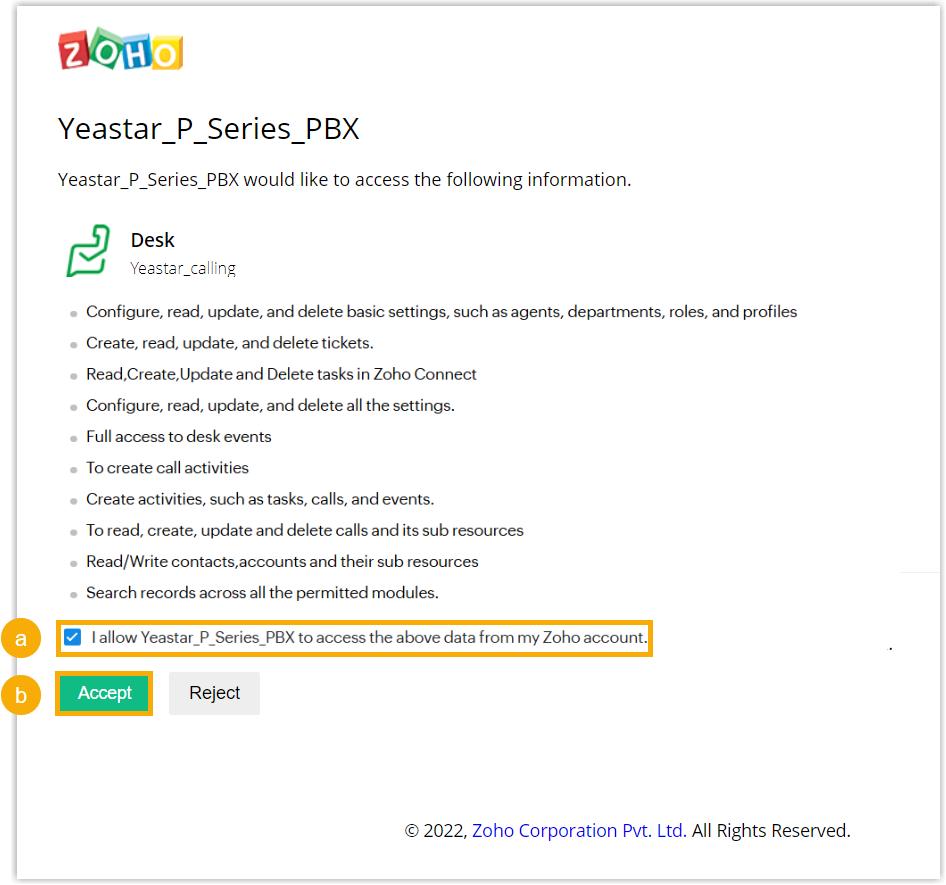
Task: Open the Zoho Corporation Pvt. Ltd. link
Action: click(579, 830)
